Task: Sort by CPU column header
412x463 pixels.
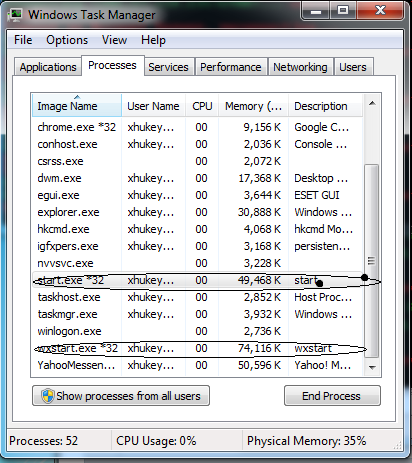Action: click(202, 106)
